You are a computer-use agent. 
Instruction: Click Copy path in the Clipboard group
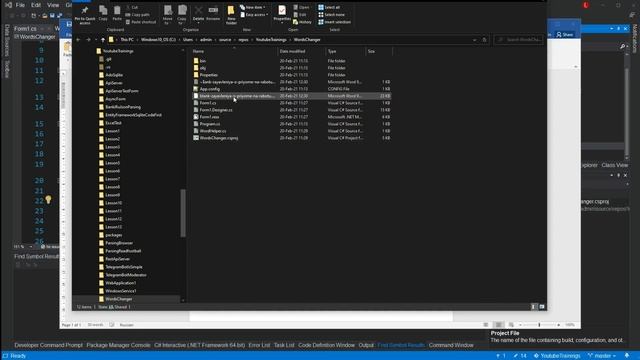[138, 15]
